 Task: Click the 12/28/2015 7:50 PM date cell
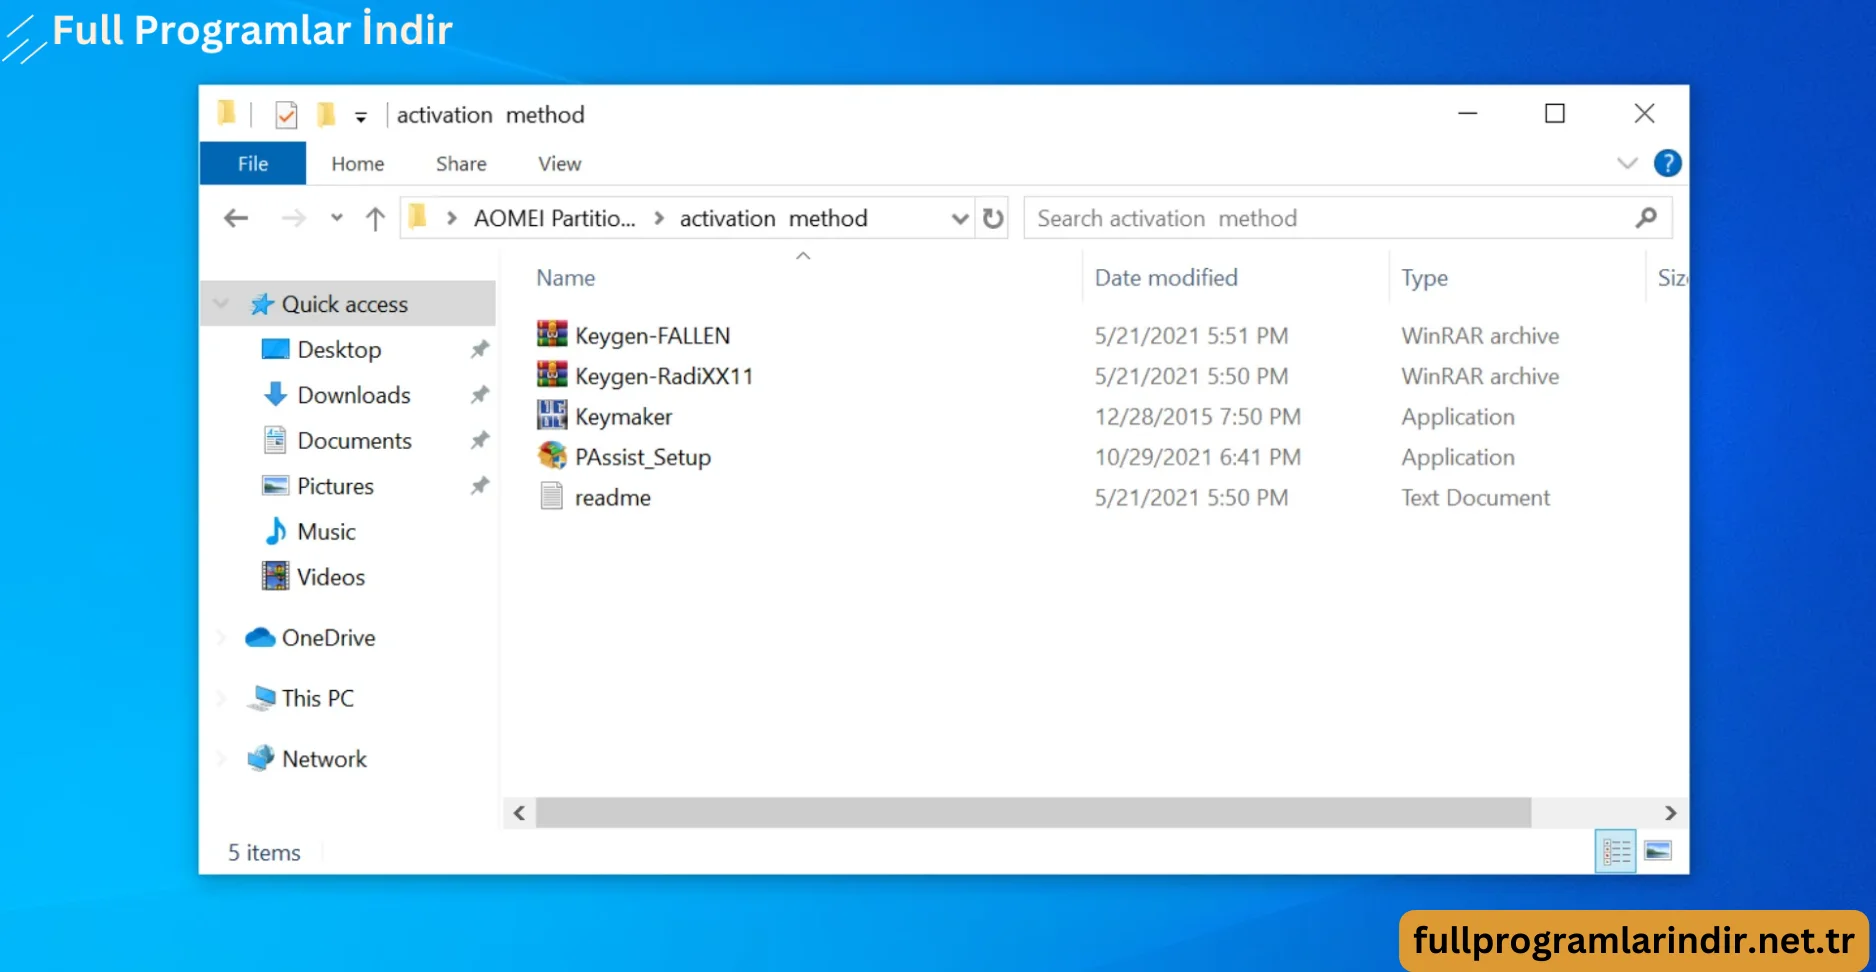(1198, 417)
